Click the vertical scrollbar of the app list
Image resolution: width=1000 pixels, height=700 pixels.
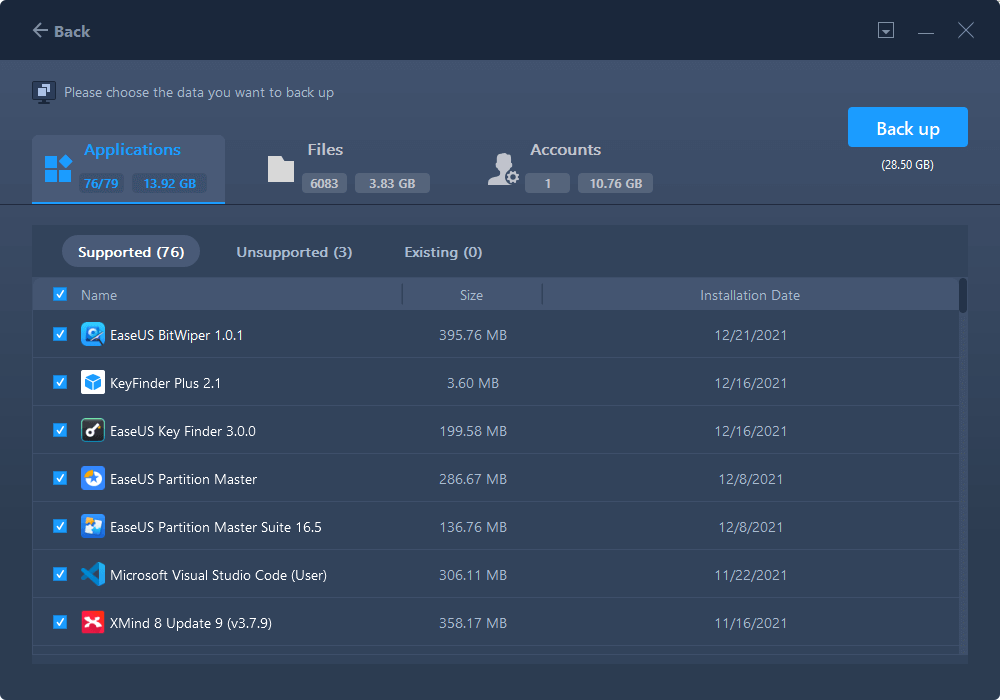pyautogui.click(x=963, y=297)
